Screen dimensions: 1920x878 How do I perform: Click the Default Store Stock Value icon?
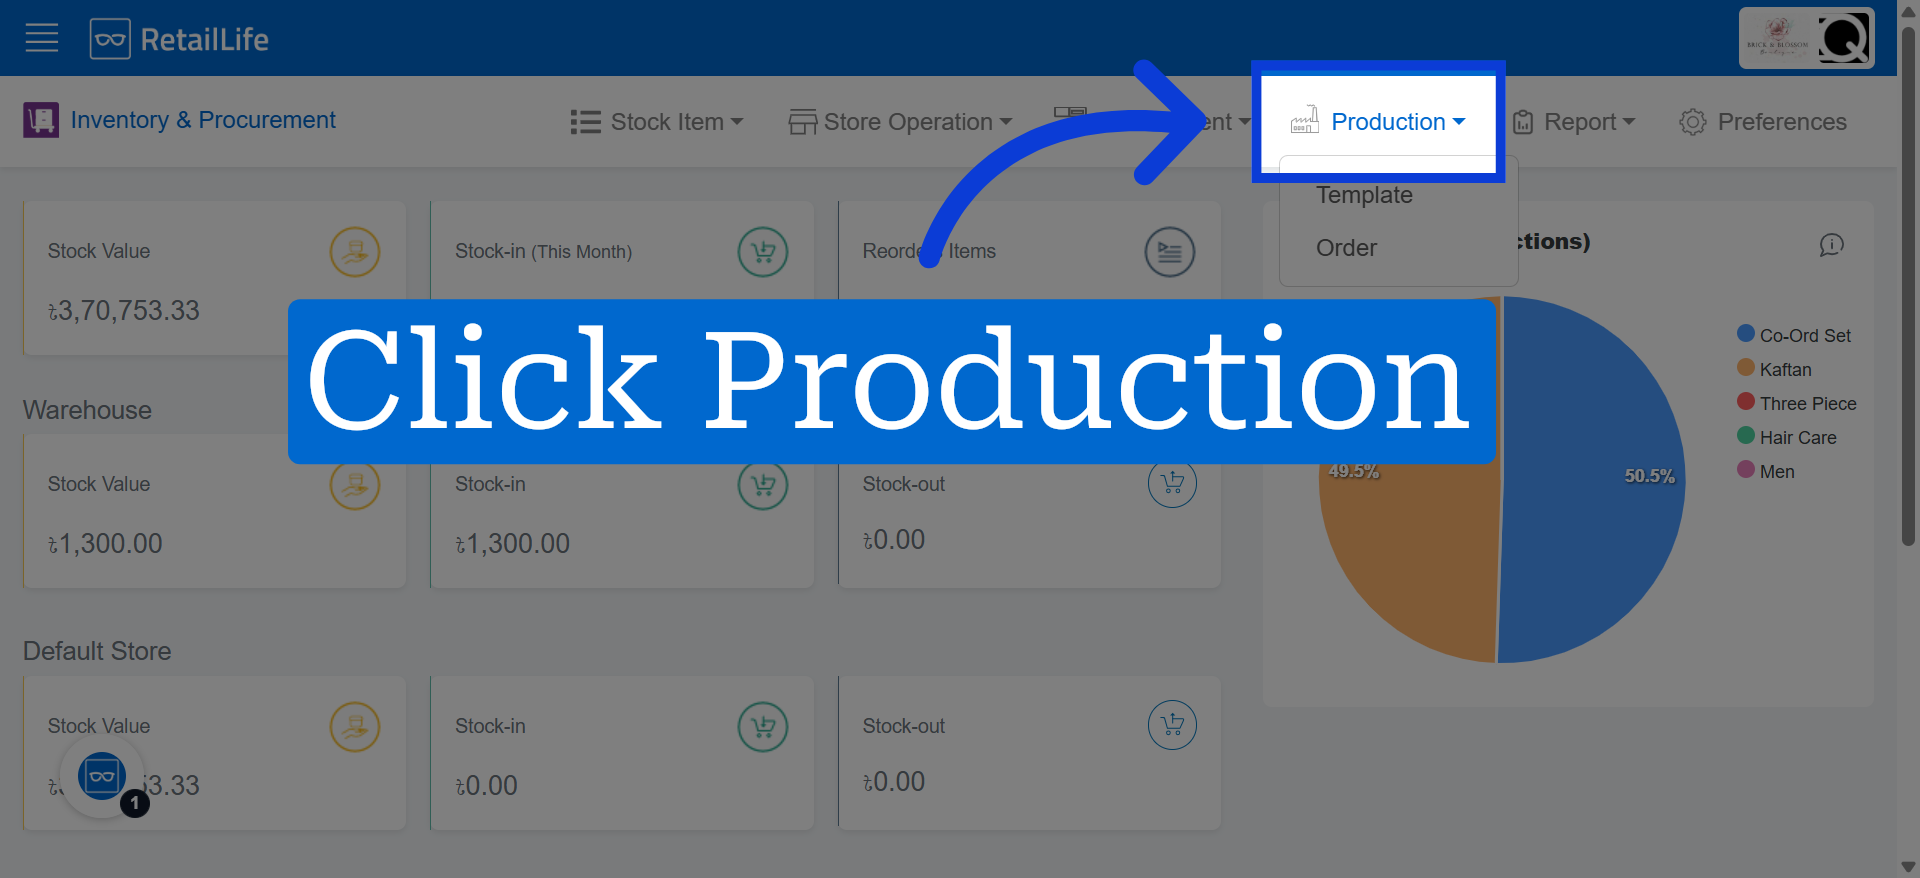click(x=355, y=727)
